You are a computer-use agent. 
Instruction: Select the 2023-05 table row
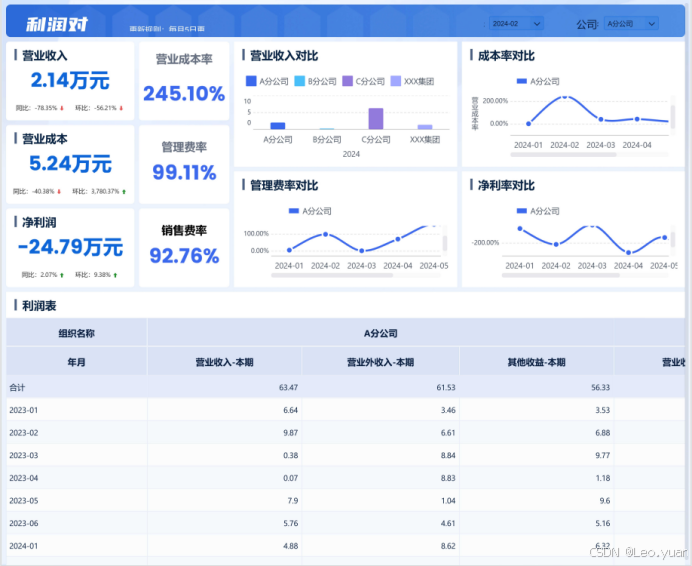(346, 501)
